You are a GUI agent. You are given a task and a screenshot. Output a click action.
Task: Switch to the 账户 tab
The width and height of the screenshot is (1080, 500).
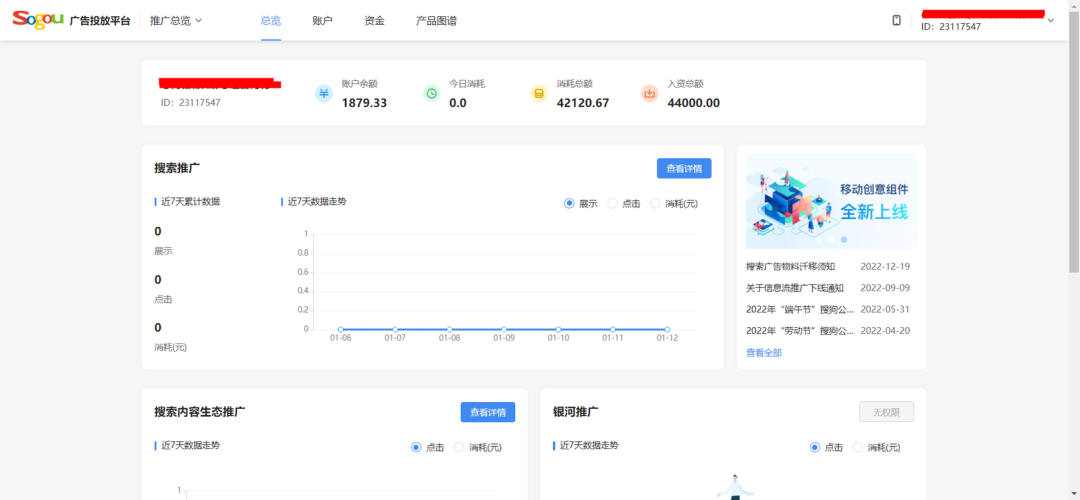(322, 20)
